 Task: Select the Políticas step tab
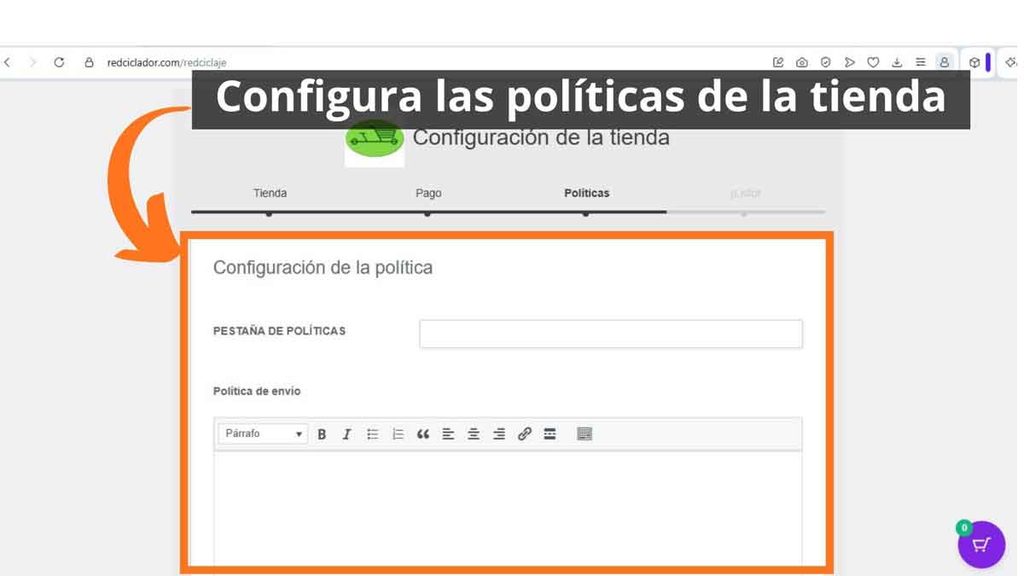(586, 193)
